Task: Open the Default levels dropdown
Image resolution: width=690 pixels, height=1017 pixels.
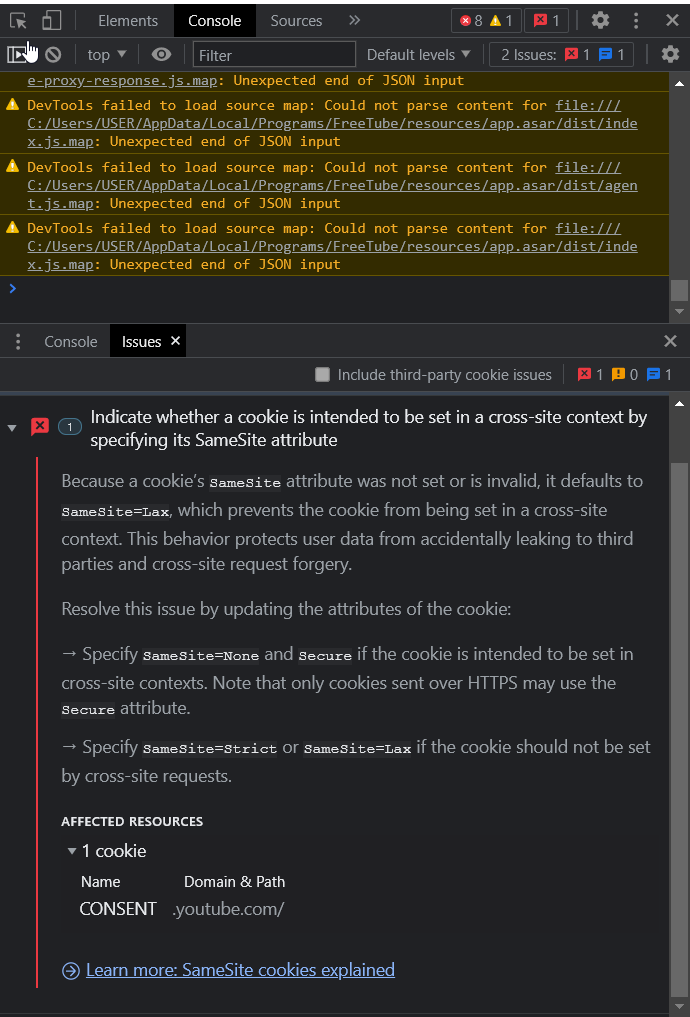Action: click(x=418, y=54)
